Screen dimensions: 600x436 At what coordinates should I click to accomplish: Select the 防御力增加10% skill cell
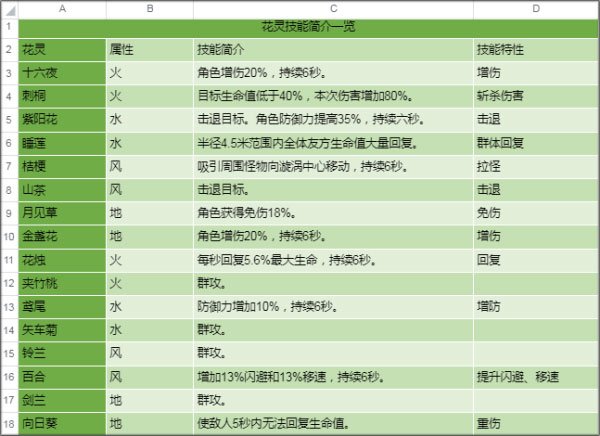333,307
